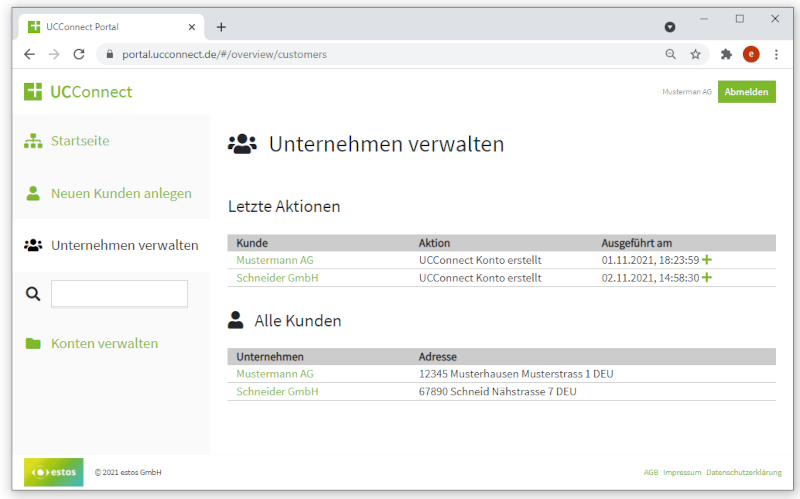800x499 pixels.
Task: Click the sidebar search text field
Action: tap(119, 294)
